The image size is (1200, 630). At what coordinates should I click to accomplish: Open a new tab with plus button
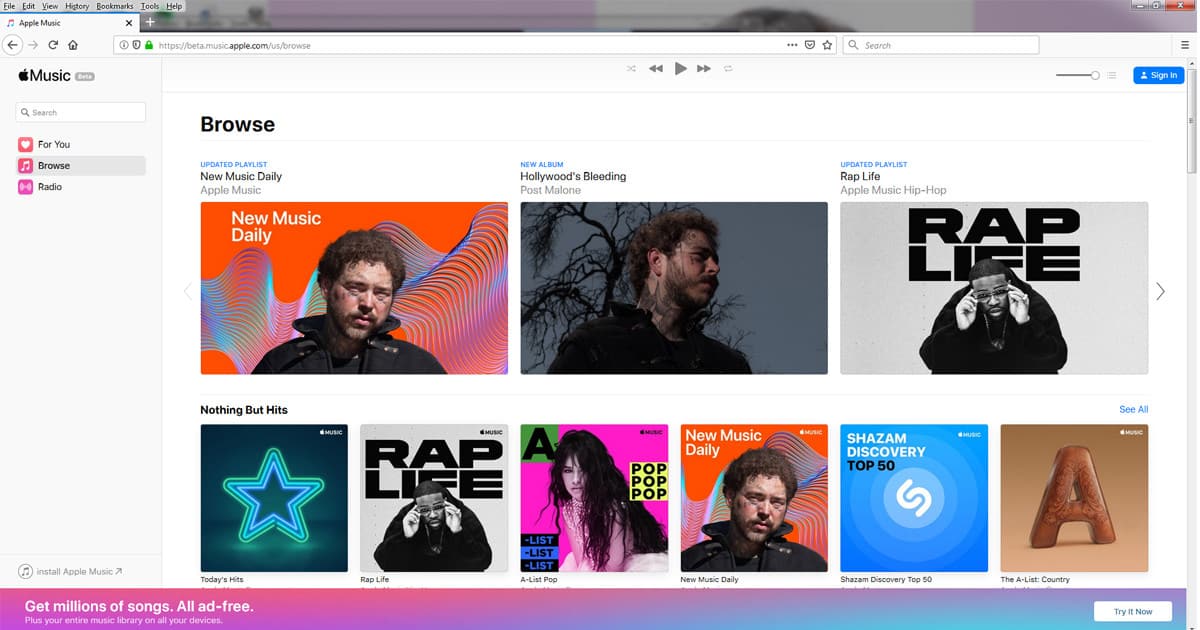tap(150, 22)
